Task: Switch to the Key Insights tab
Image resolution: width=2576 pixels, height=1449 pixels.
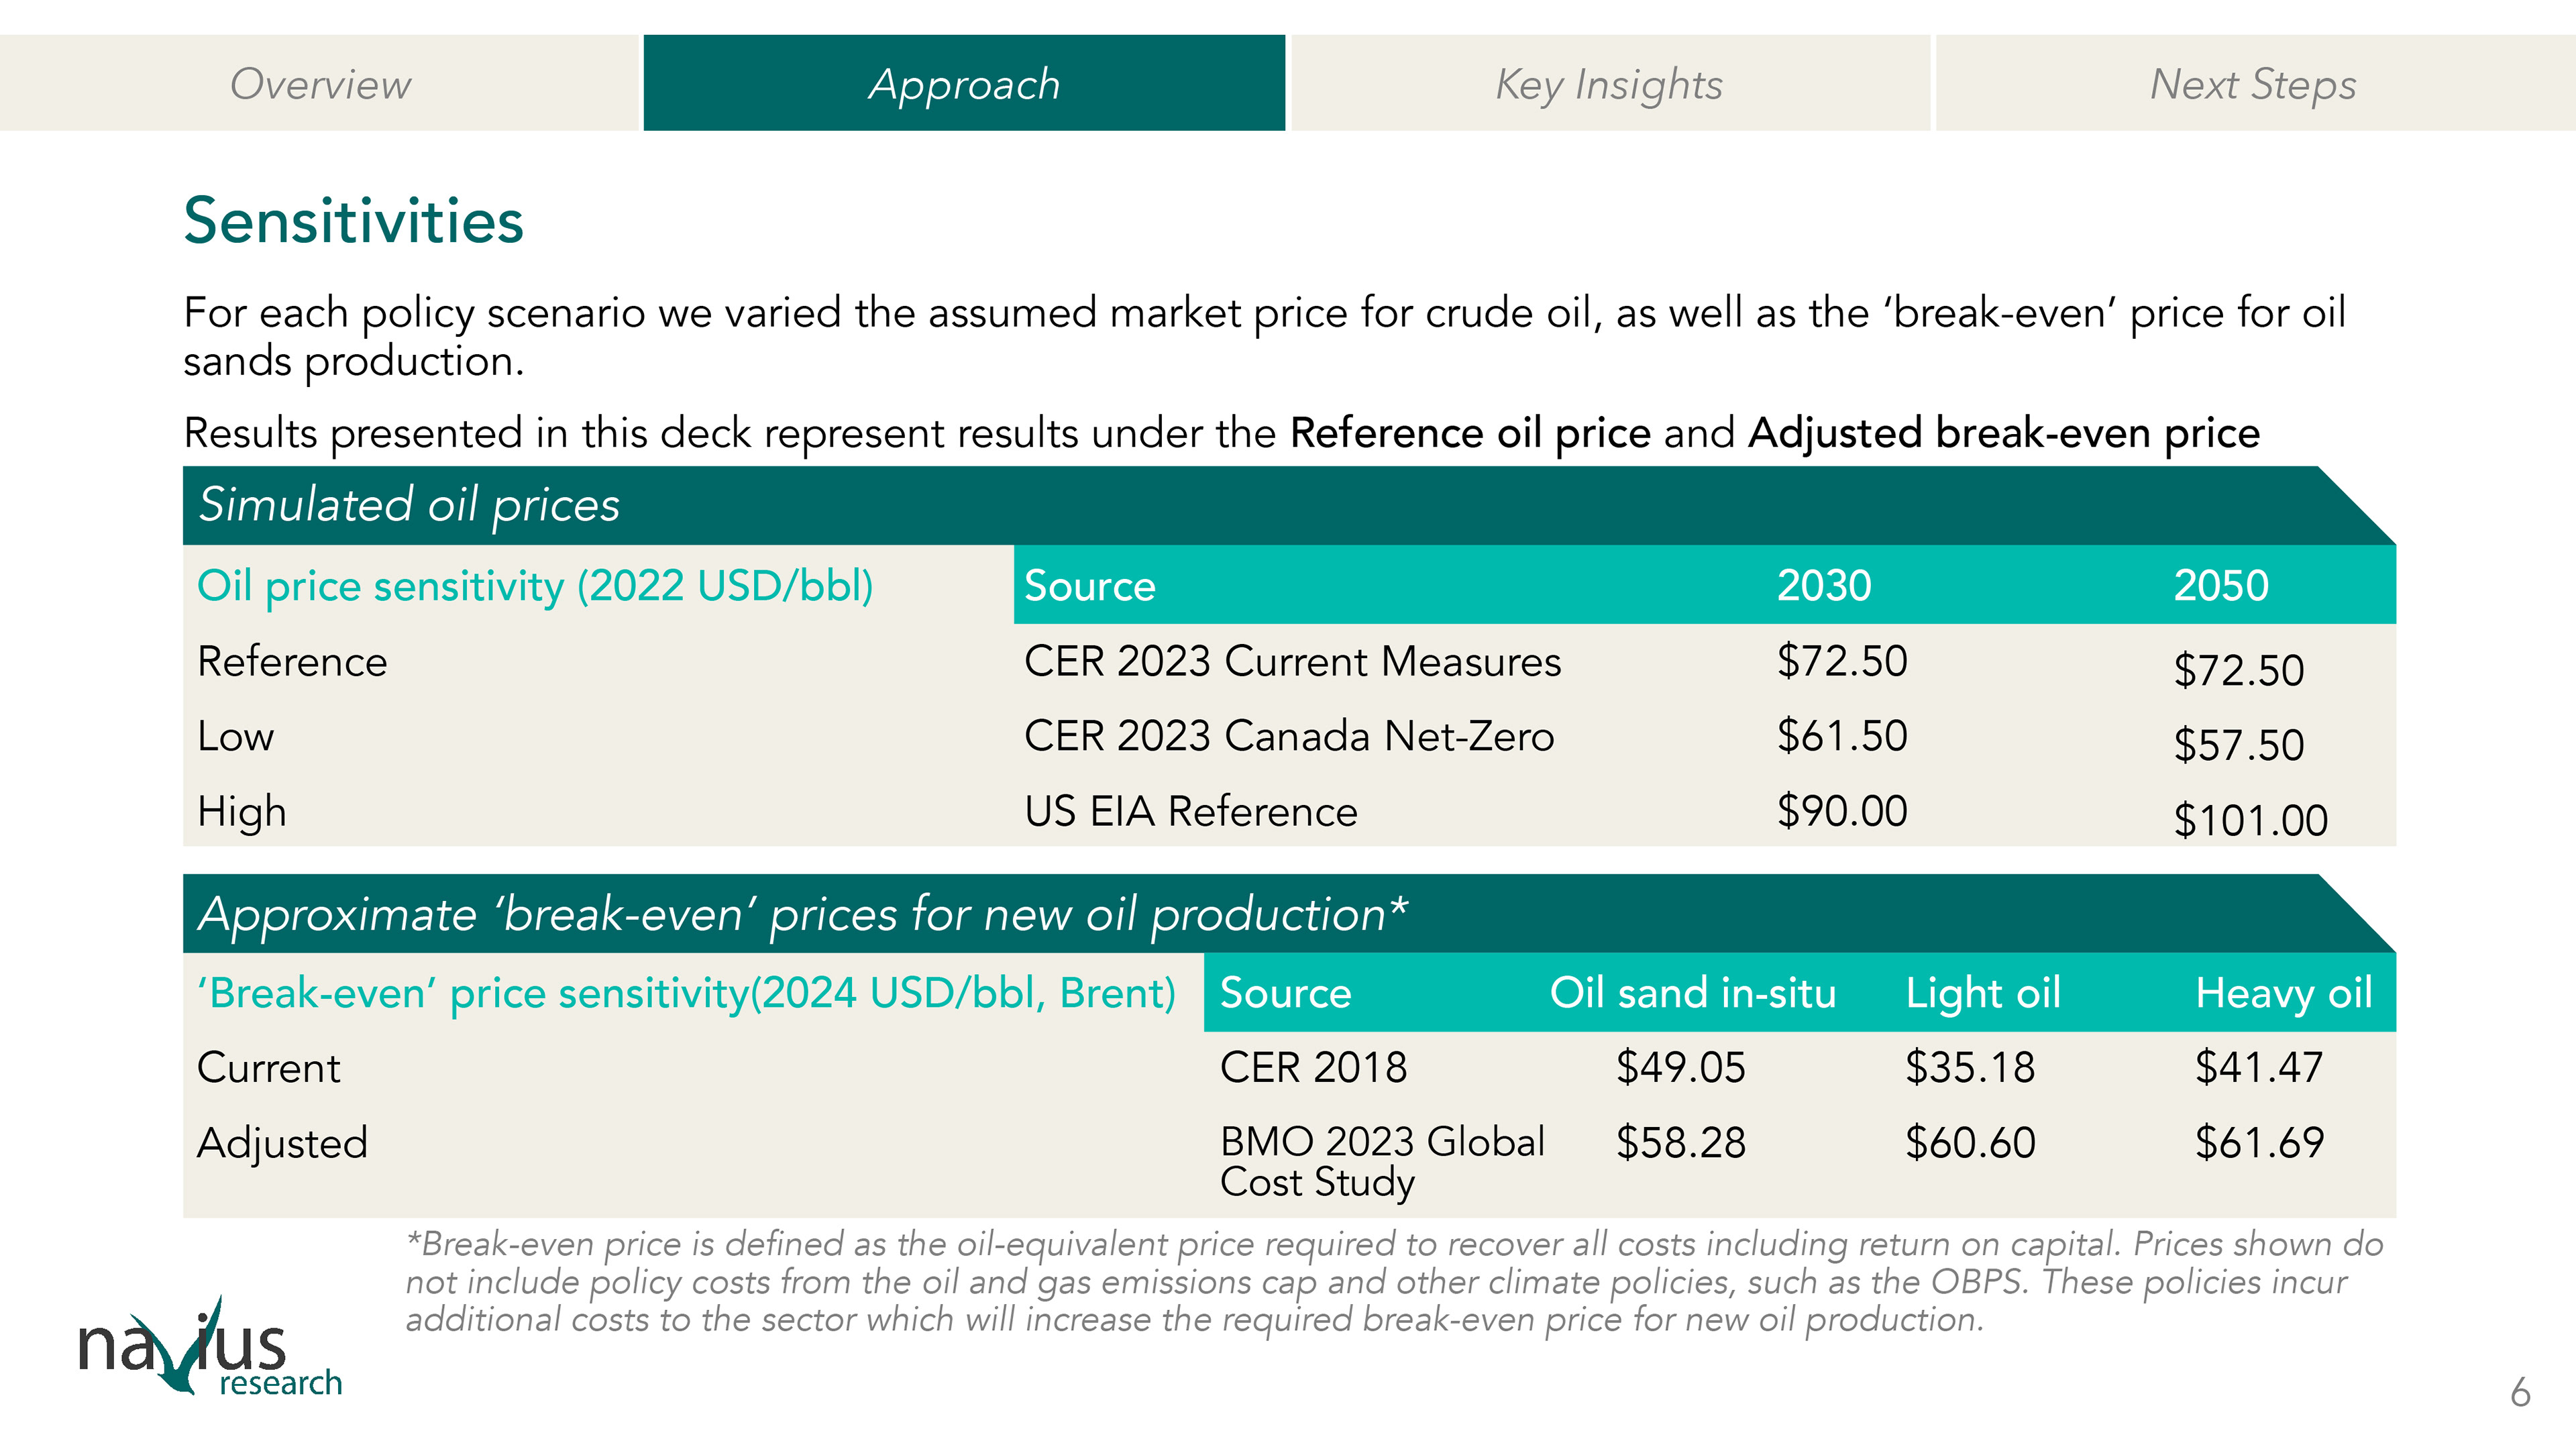Action: (1609, 84)
